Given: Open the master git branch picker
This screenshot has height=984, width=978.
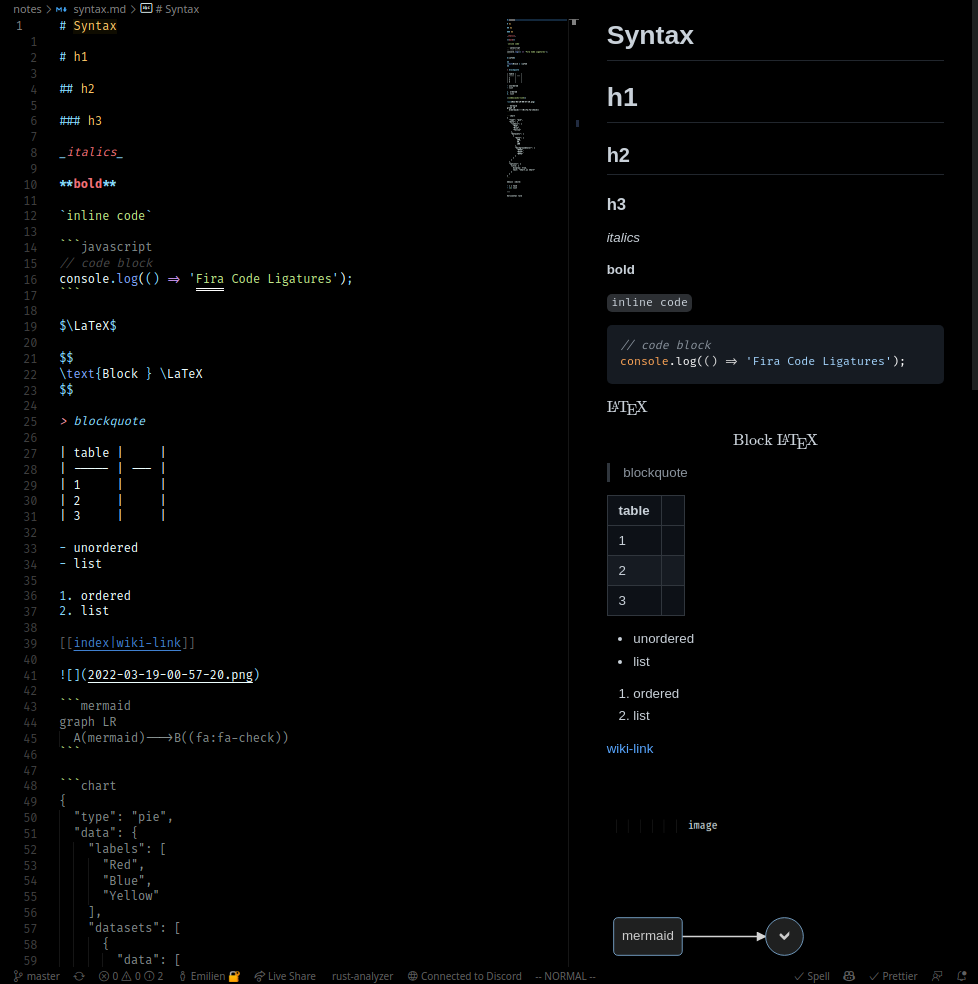Looking at the screenshot, I should tap(36, 976).
